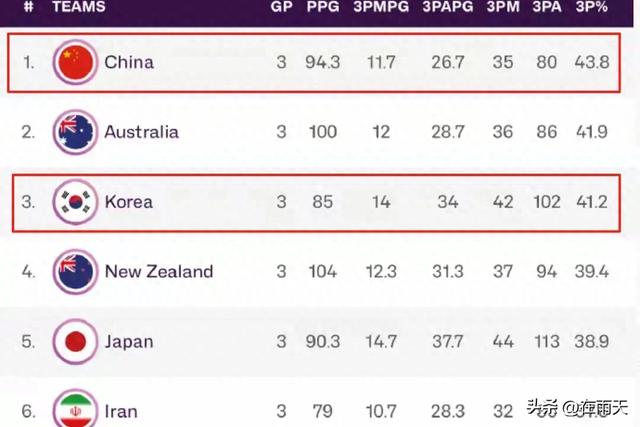Click the New Zealand flag icon
Image resolution: width=640 pixels, height=427 pixels.
75,271
